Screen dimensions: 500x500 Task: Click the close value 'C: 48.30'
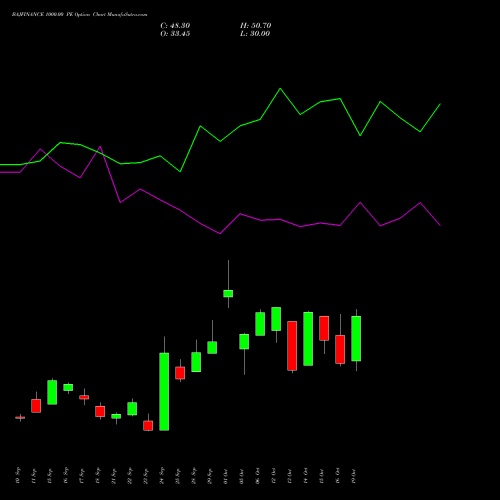pyautogui.click(x=175, y=26)
